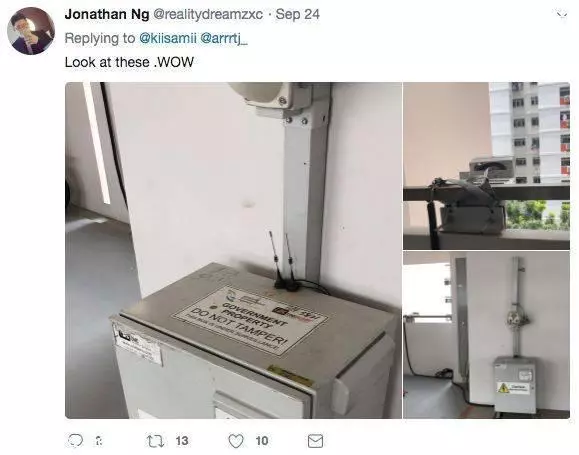Click the like count 10

coord(262,441)
